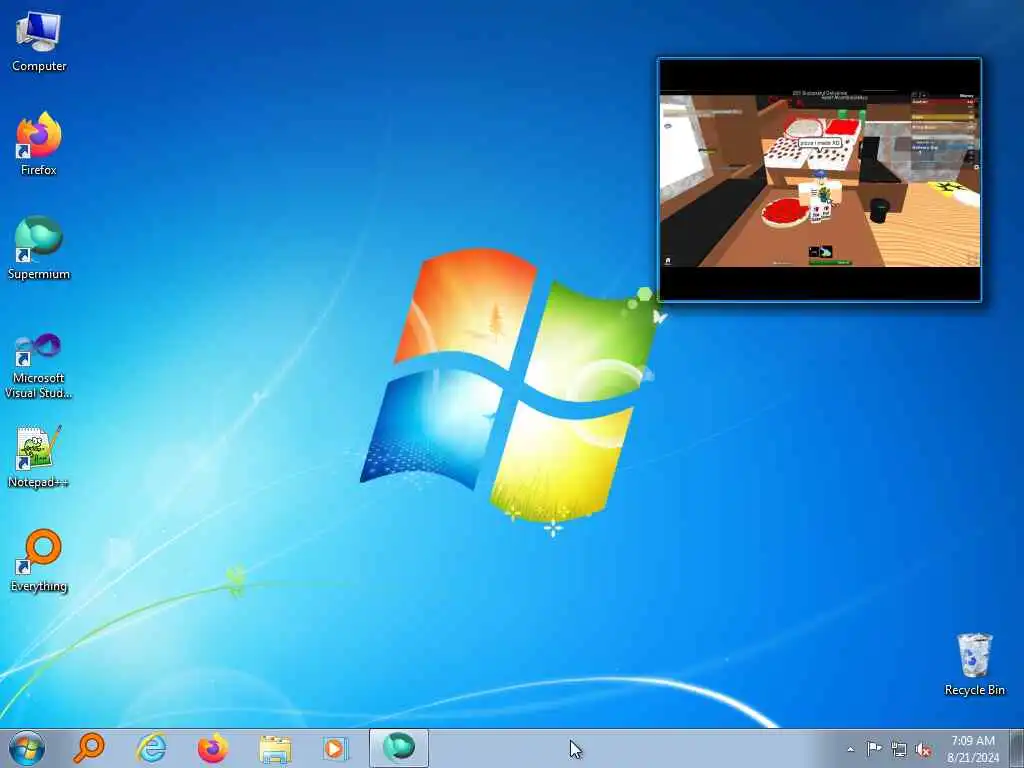Screen dimensions: 1024x768
Task: Open Windows Media Player from the taskbar
Action: (x=336, y=748)
